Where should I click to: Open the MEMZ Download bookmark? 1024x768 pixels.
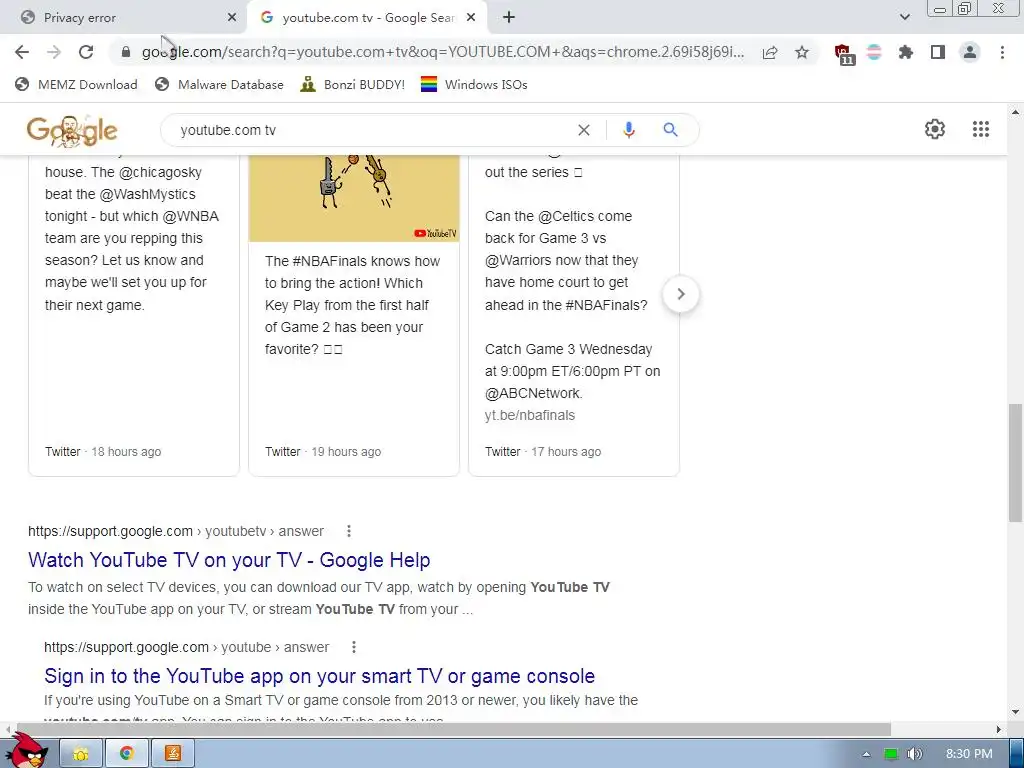coord(76,84)
